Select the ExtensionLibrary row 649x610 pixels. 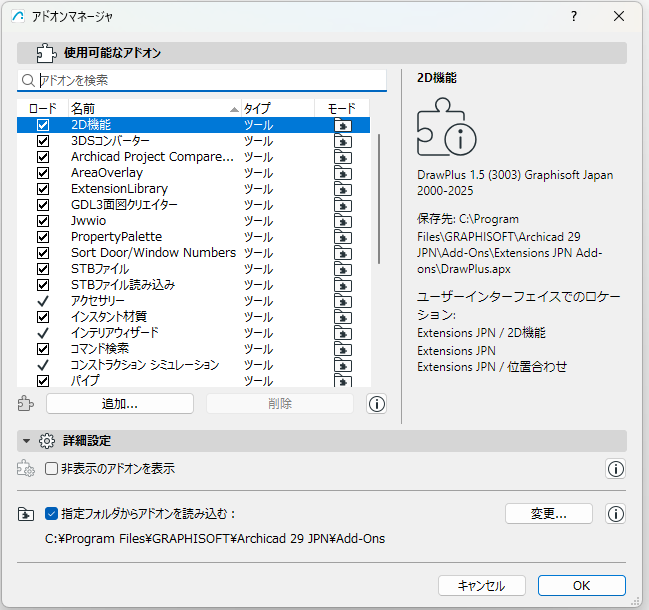(193, 189)
